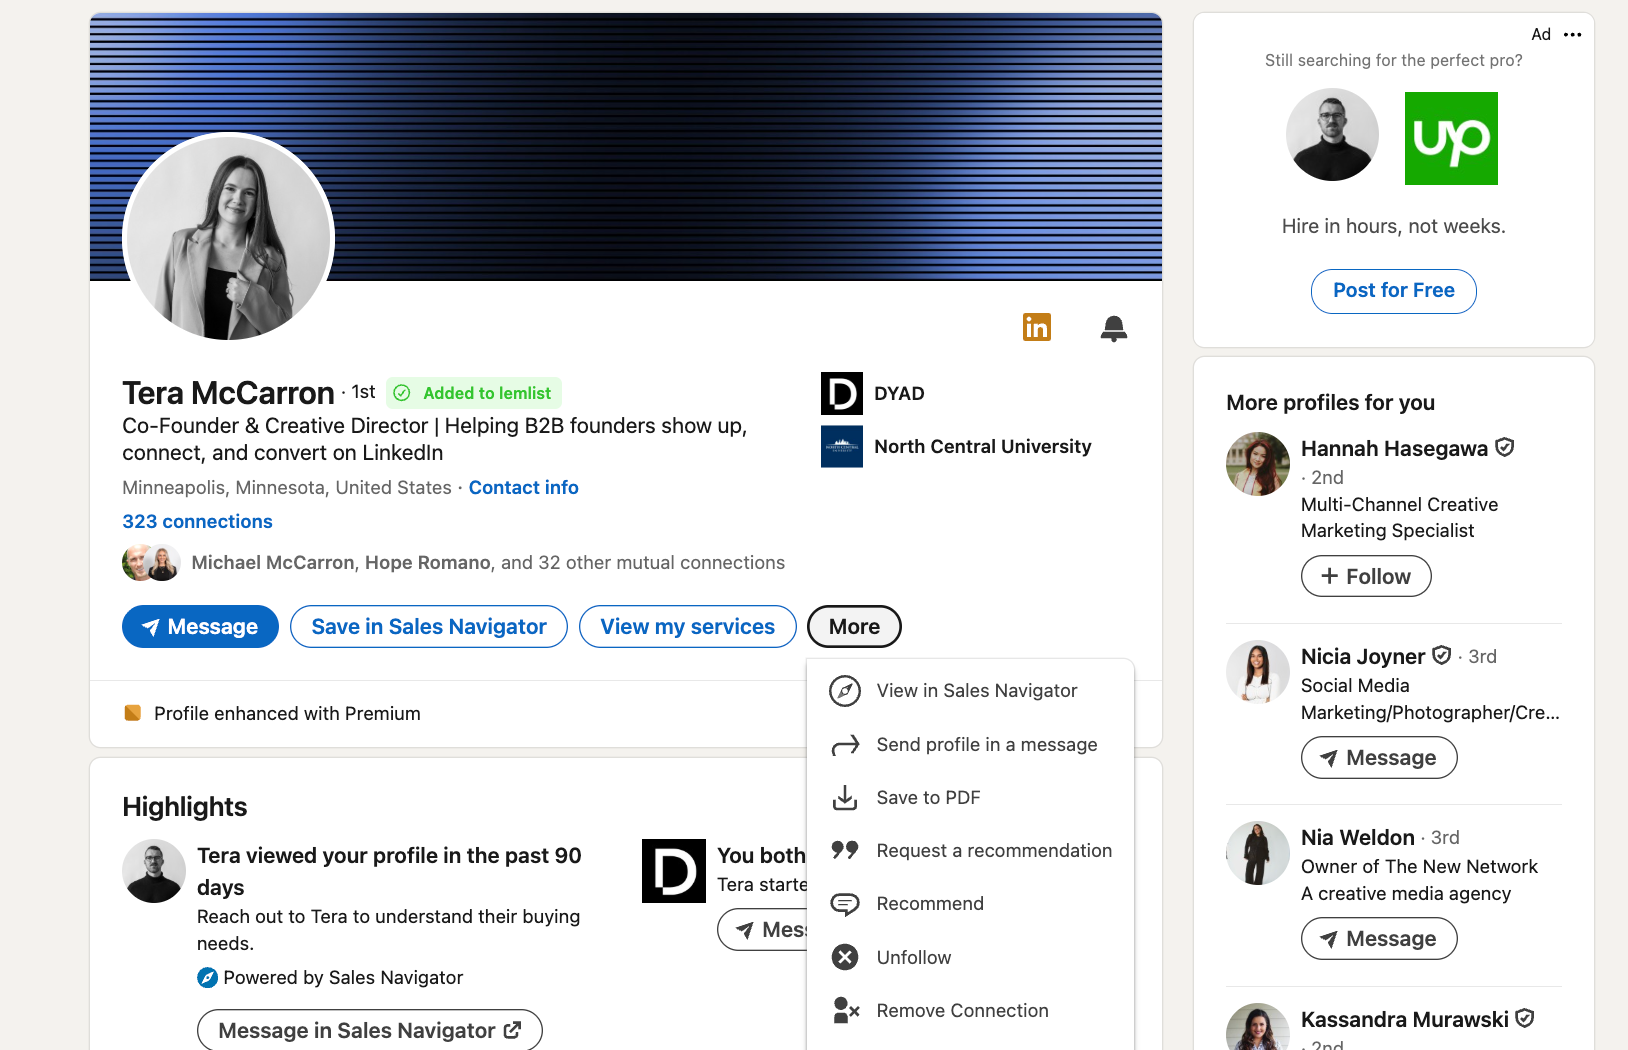Click the DYAD company logo
The width and height of the screenshot is (1628, 1050).
pos(841,393)
